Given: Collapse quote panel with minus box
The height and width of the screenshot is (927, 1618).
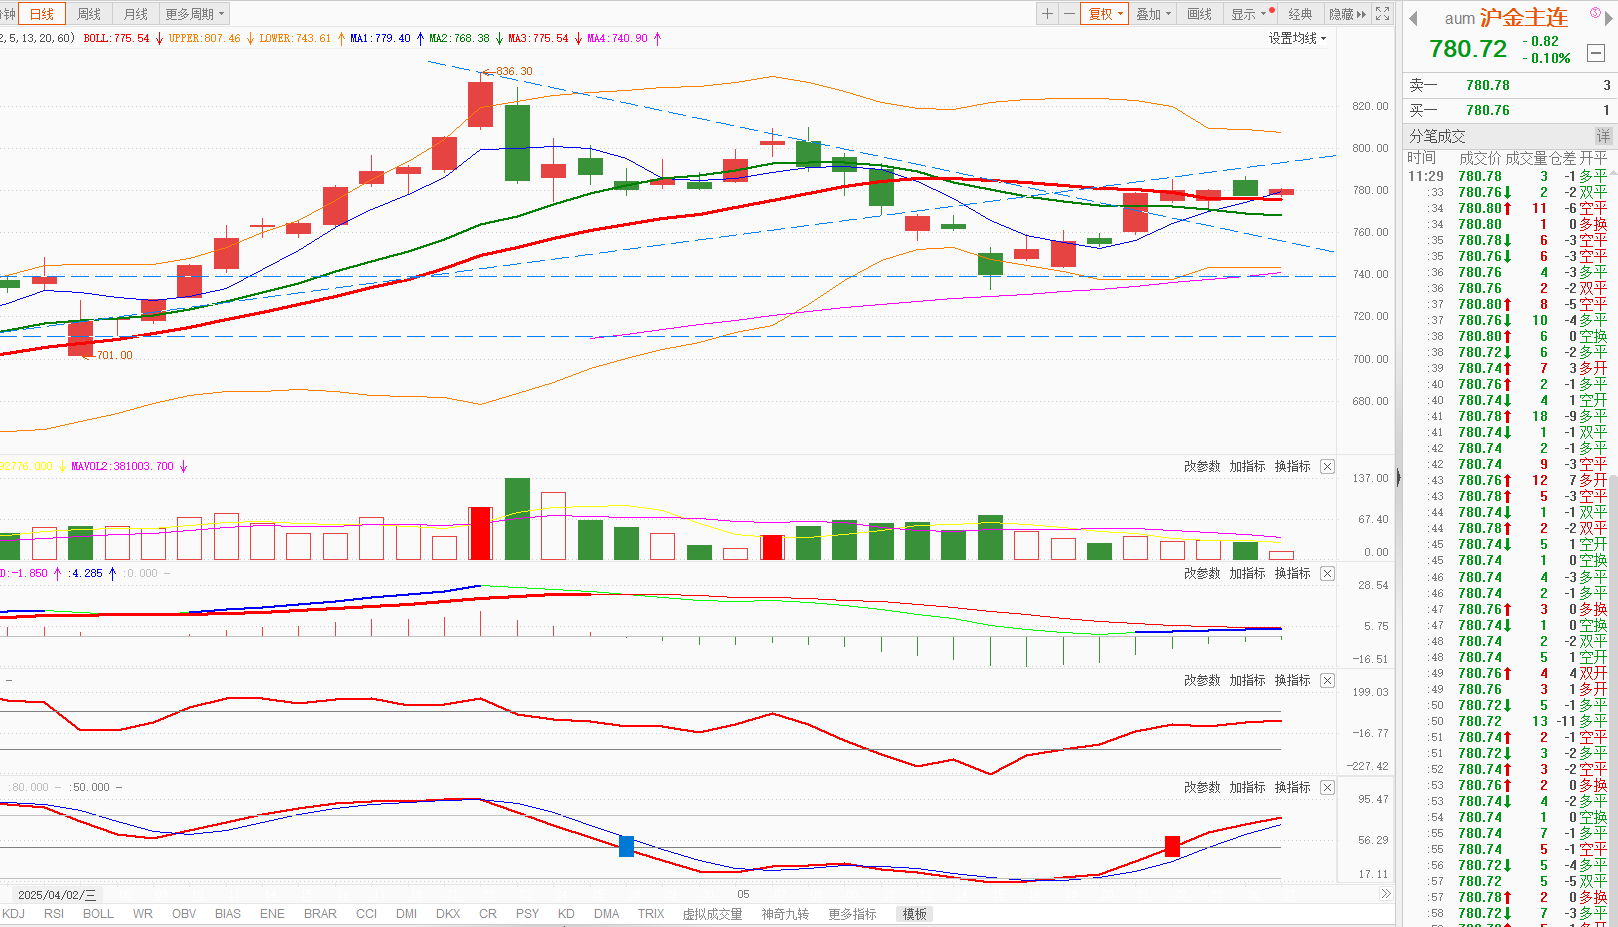Looking at the screenshot, I should tap(1596, 53).
